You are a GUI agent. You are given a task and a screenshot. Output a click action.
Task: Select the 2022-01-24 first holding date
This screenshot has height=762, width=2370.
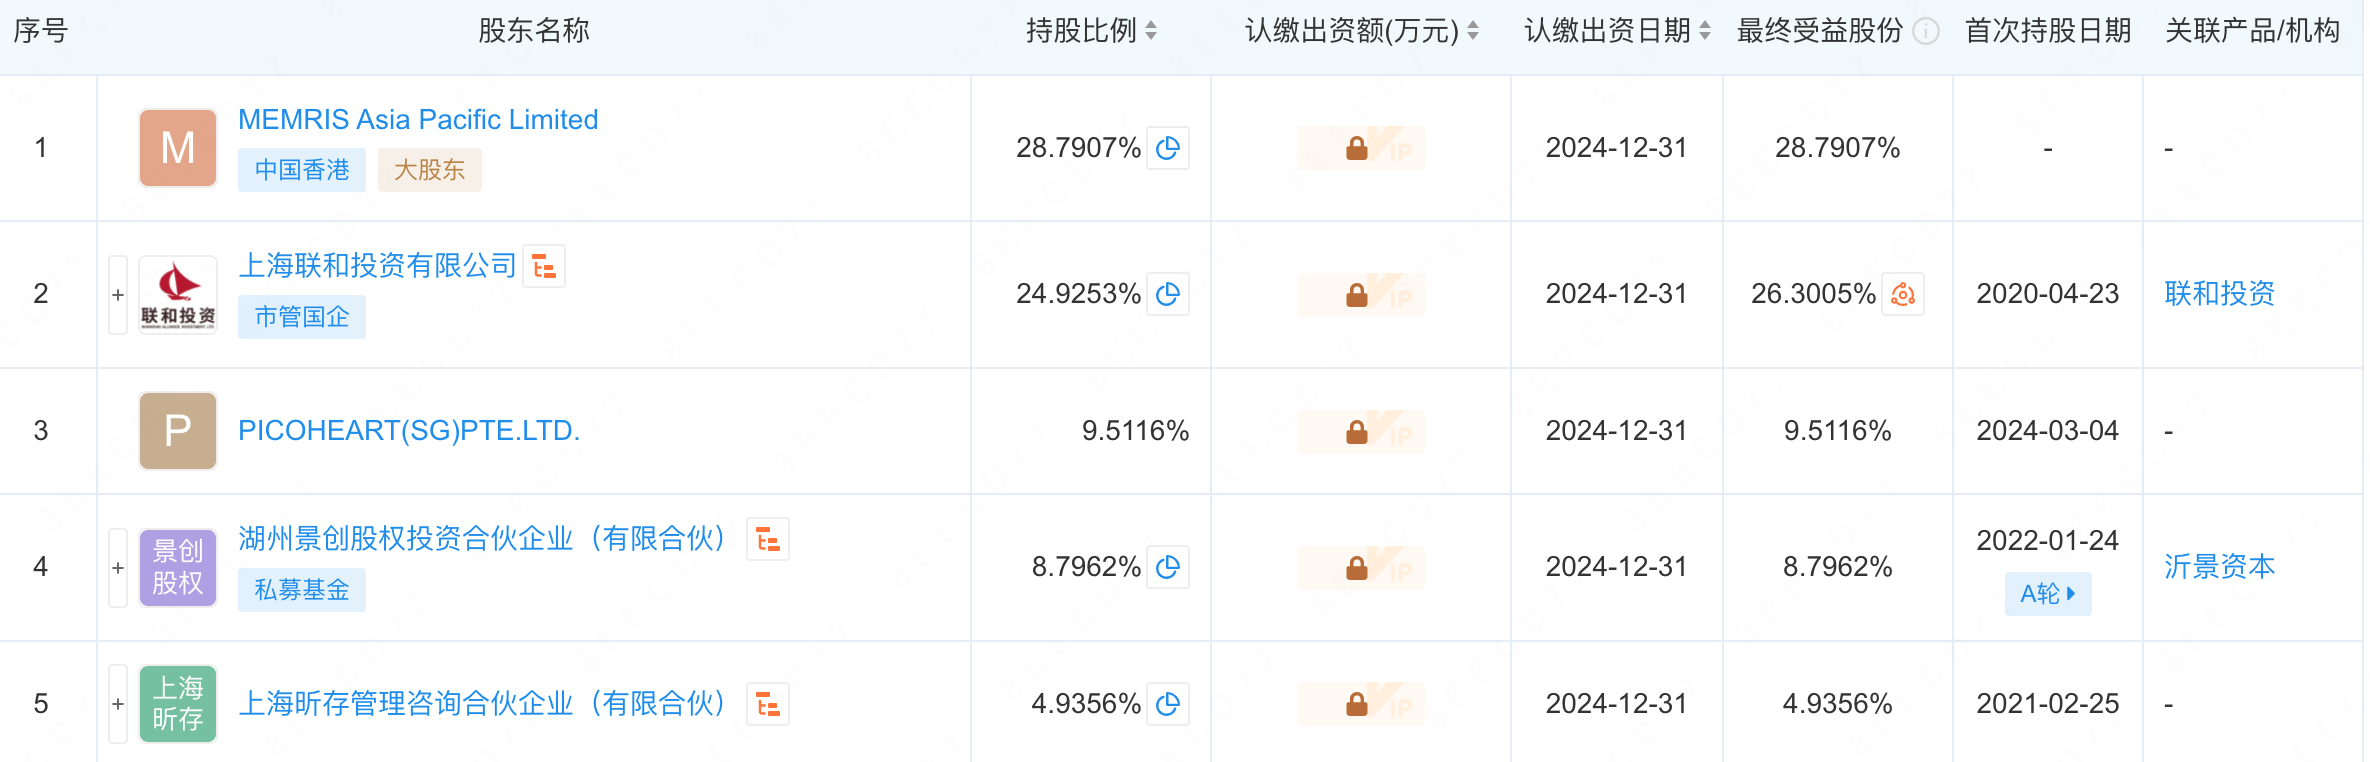point(2048,541)
